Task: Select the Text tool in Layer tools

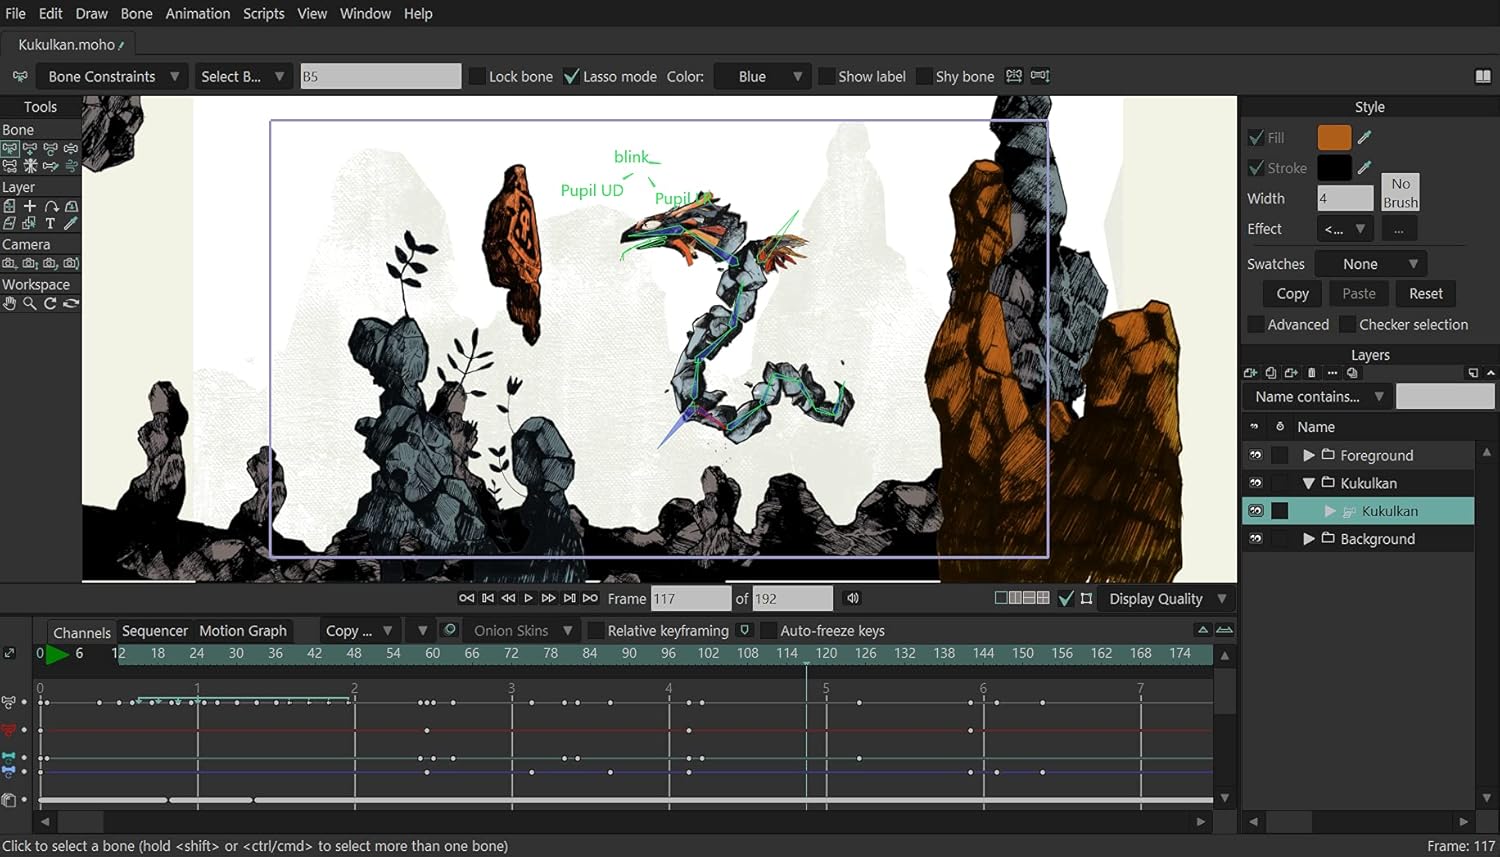Action: (50, 224)
